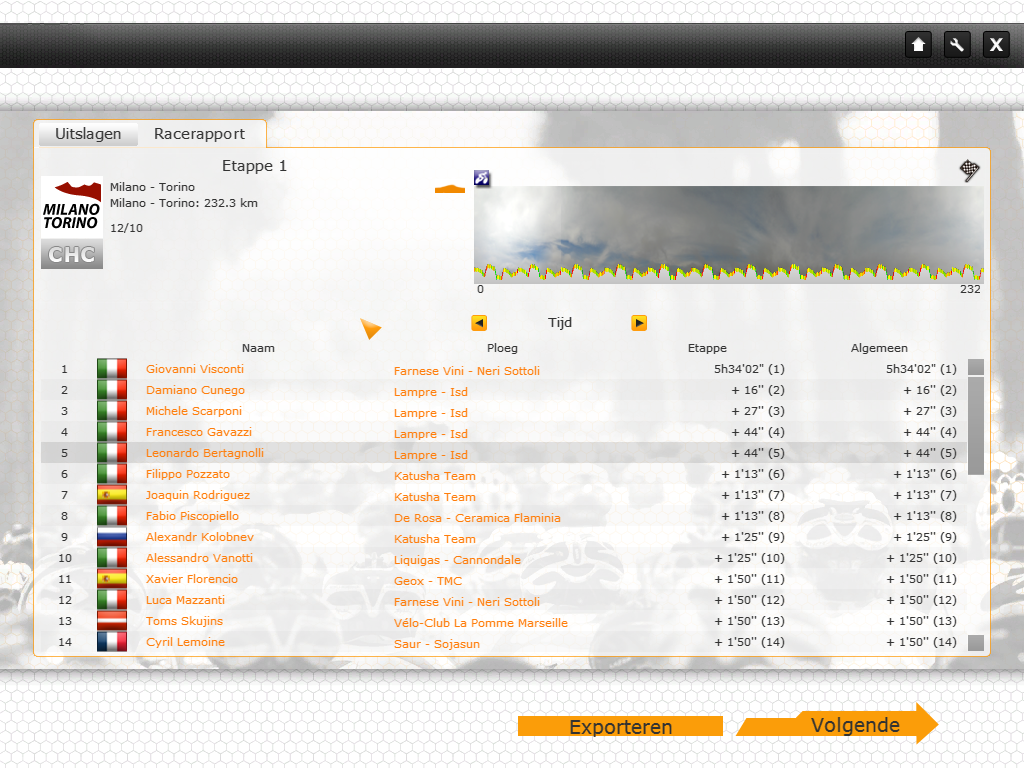Click the CHC race class badge
This screenshot has height=768, width=1024.
[72, 255]
